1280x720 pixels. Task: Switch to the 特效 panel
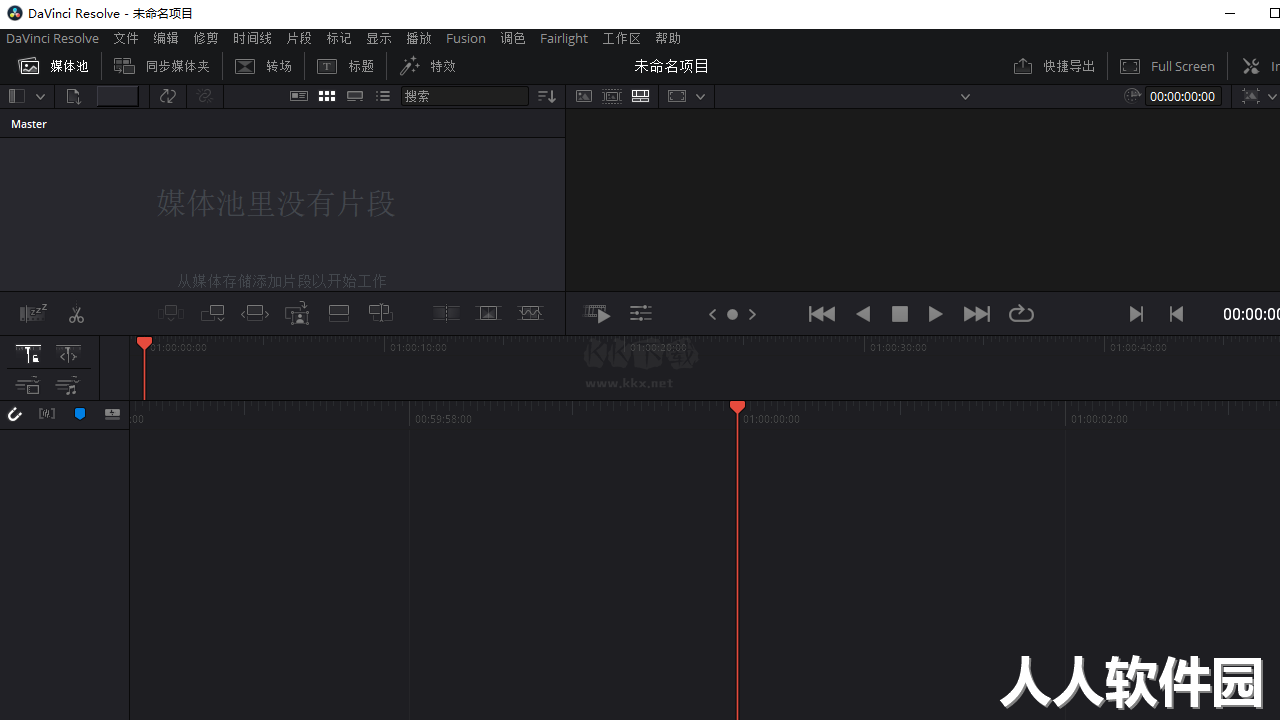point(428,66)
